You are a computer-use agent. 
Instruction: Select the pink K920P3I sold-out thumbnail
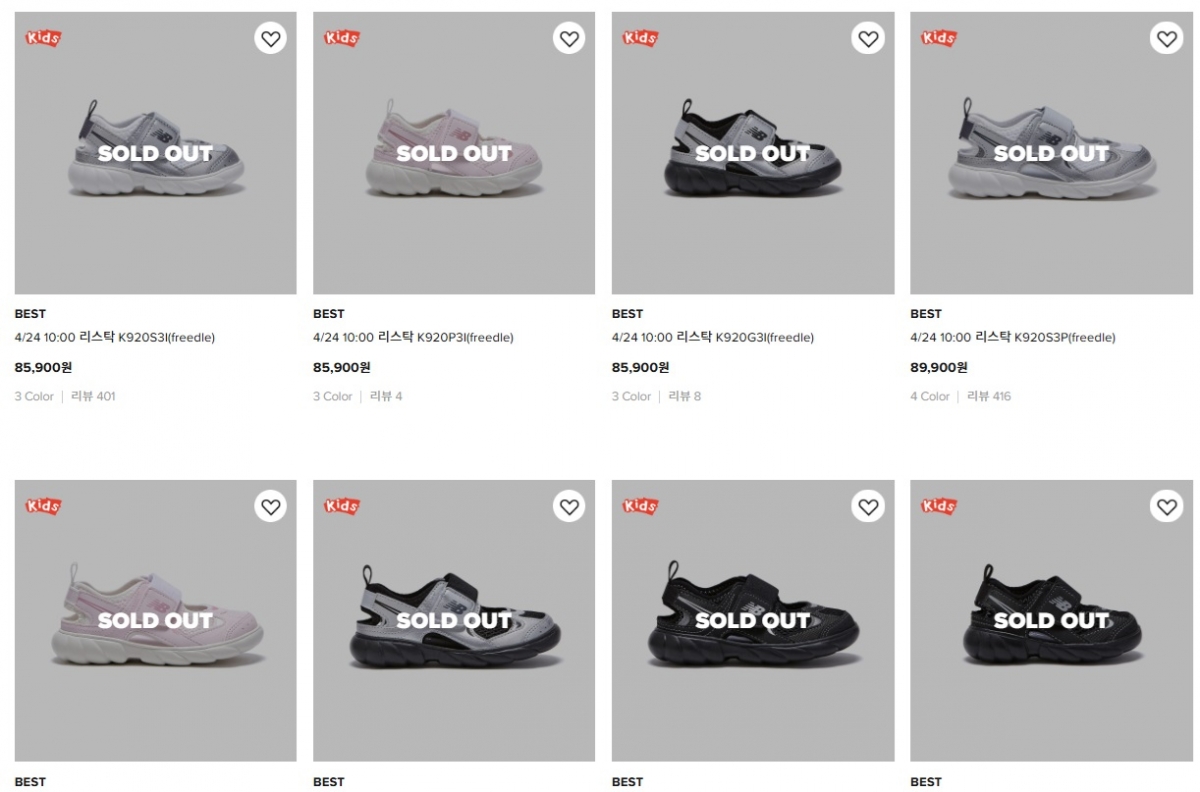tap(454, 153)
